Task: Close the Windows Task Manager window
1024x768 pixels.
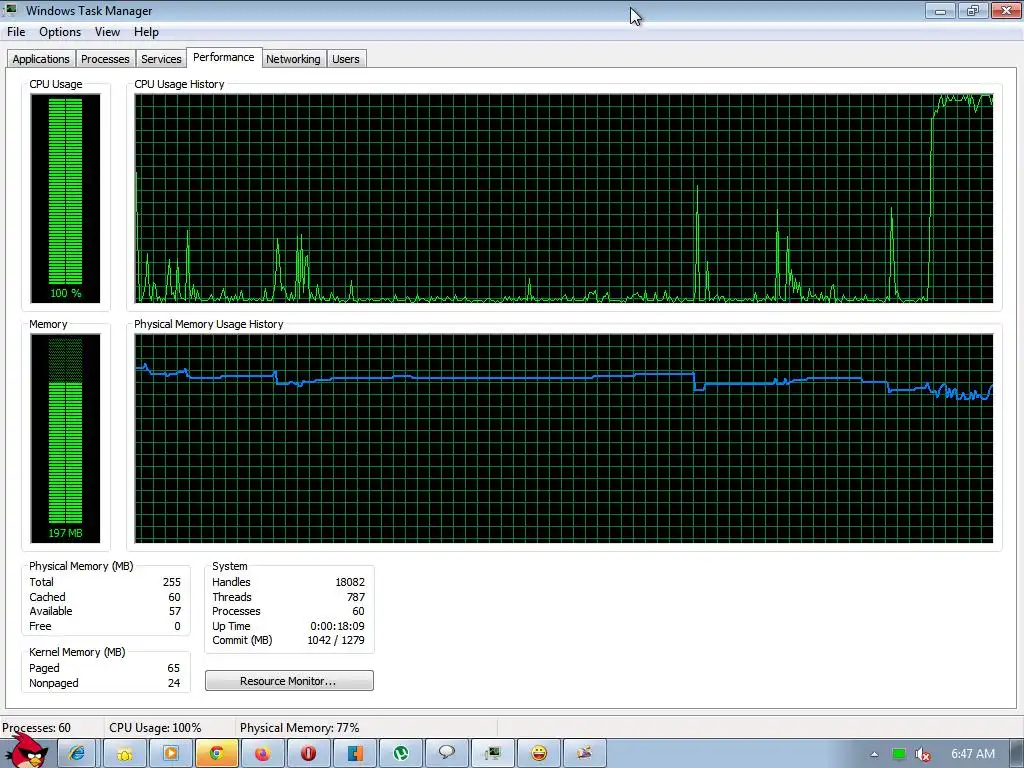Action: click(x=1006, y=10)
